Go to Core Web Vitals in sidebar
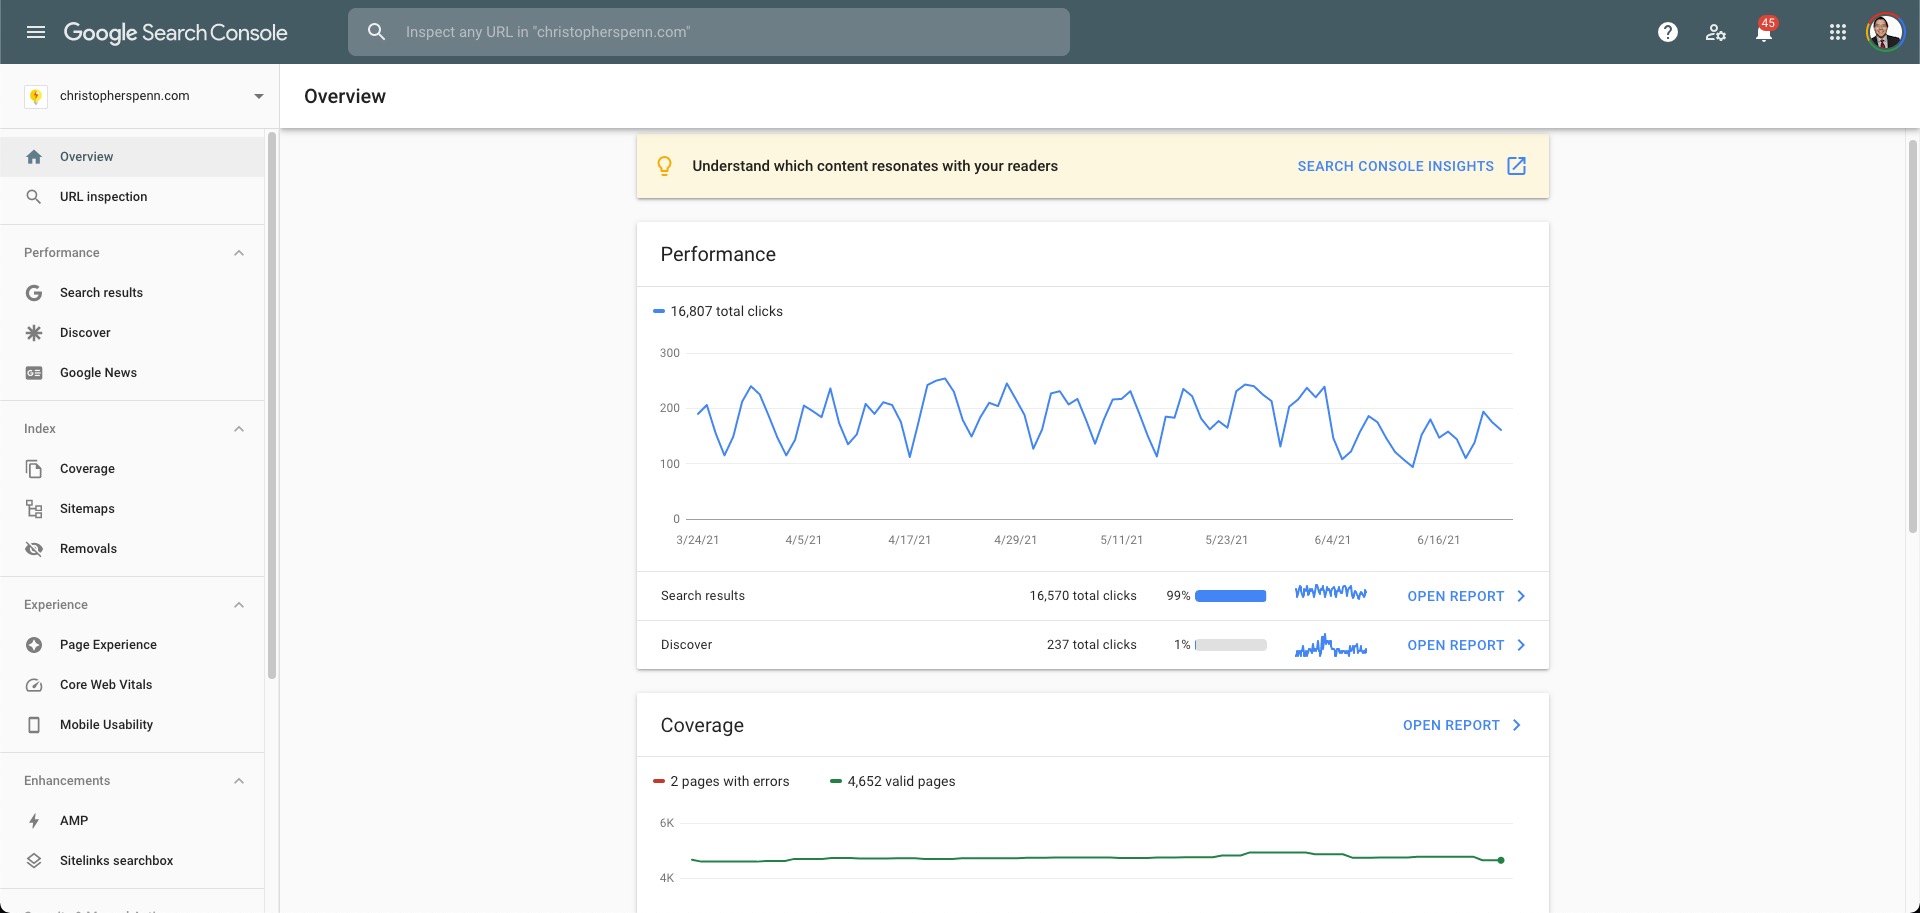The width and height of the screenshot is (1920, 913). pos(132,685)
